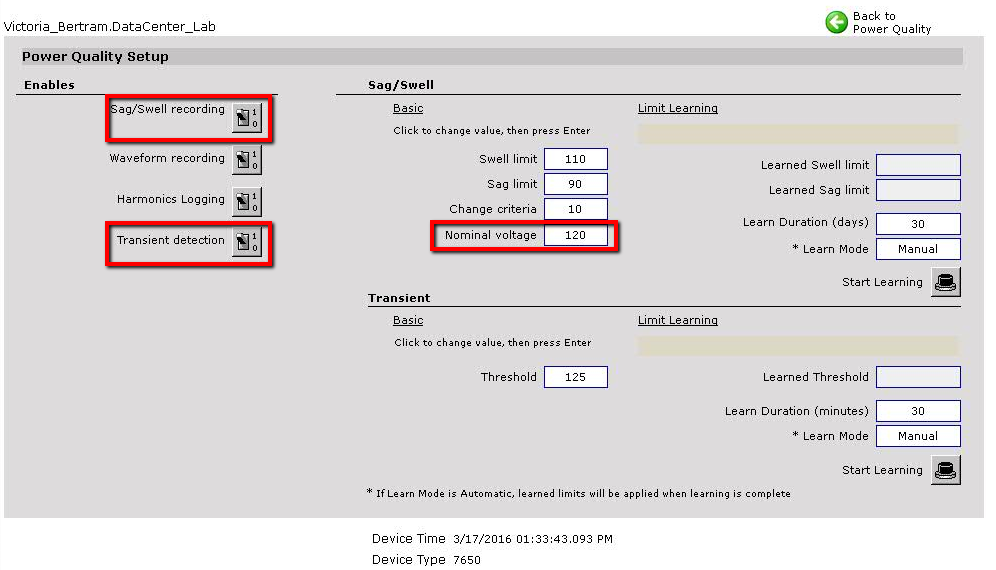Select the Basic heading under Sag/Swell
Screen dimensions: 996x570
408,108
